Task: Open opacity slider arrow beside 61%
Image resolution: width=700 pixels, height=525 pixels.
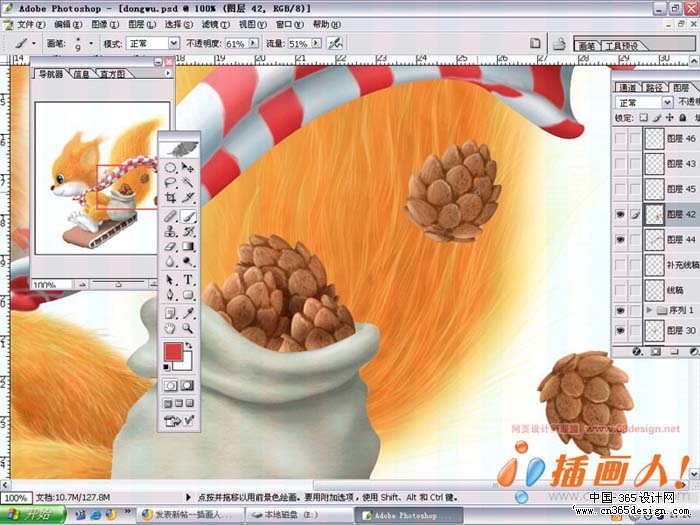Action: (x=254, y=43)
